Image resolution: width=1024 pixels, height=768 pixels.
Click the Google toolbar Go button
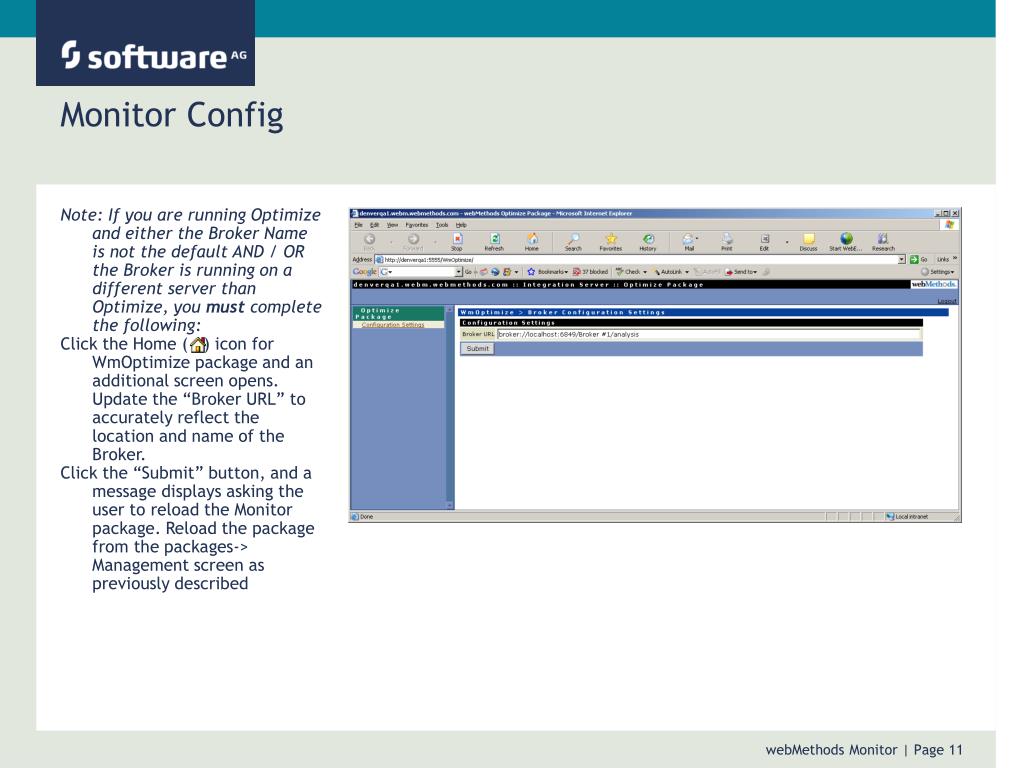tap(468, 272)
